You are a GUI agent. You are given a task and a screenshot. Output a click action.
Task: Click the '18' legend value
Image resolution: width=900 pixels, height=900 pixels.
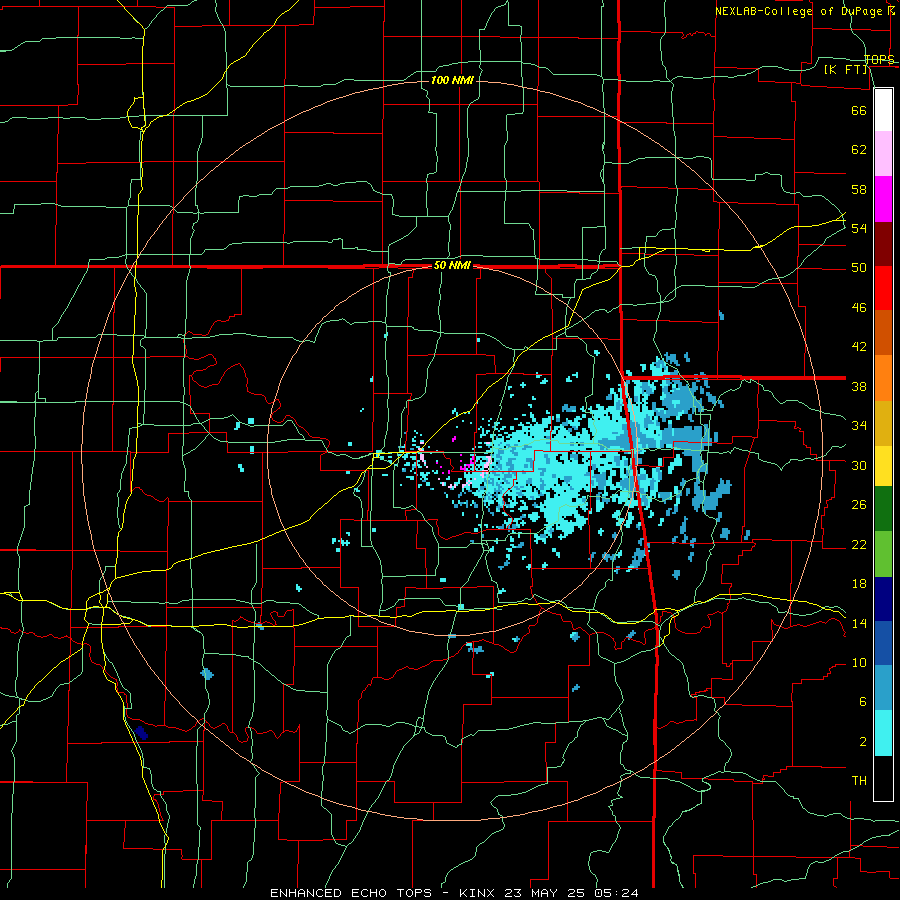859,584
